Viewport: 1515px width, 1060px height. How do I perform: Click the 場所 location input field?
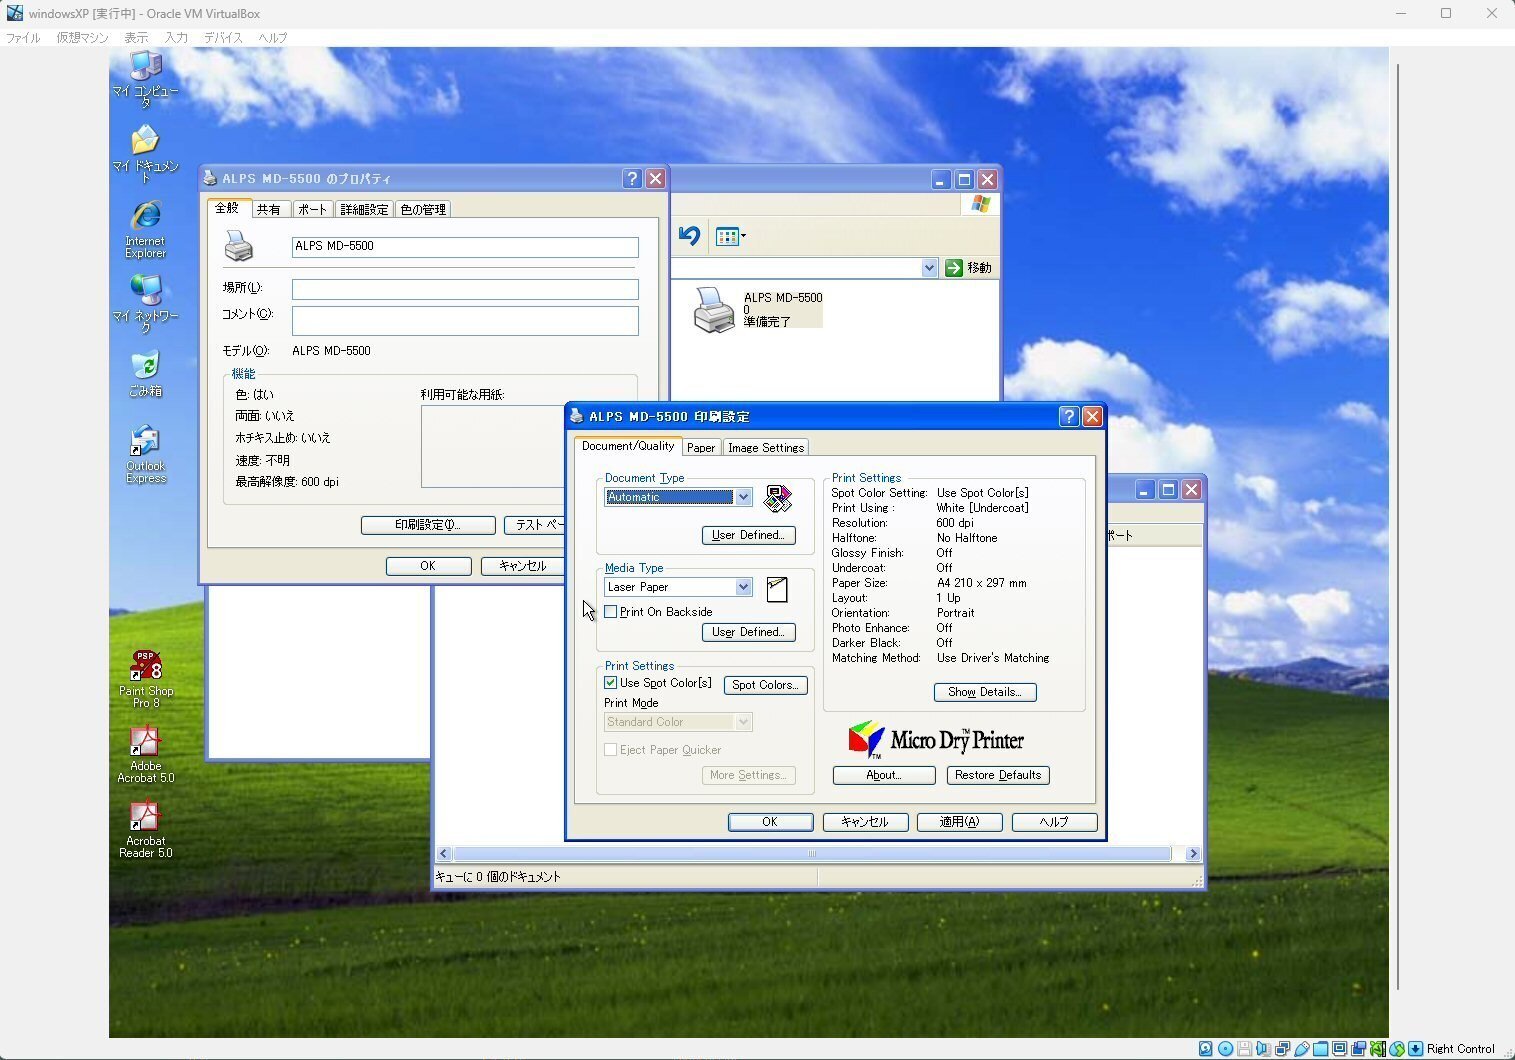[x=464, y=289]
